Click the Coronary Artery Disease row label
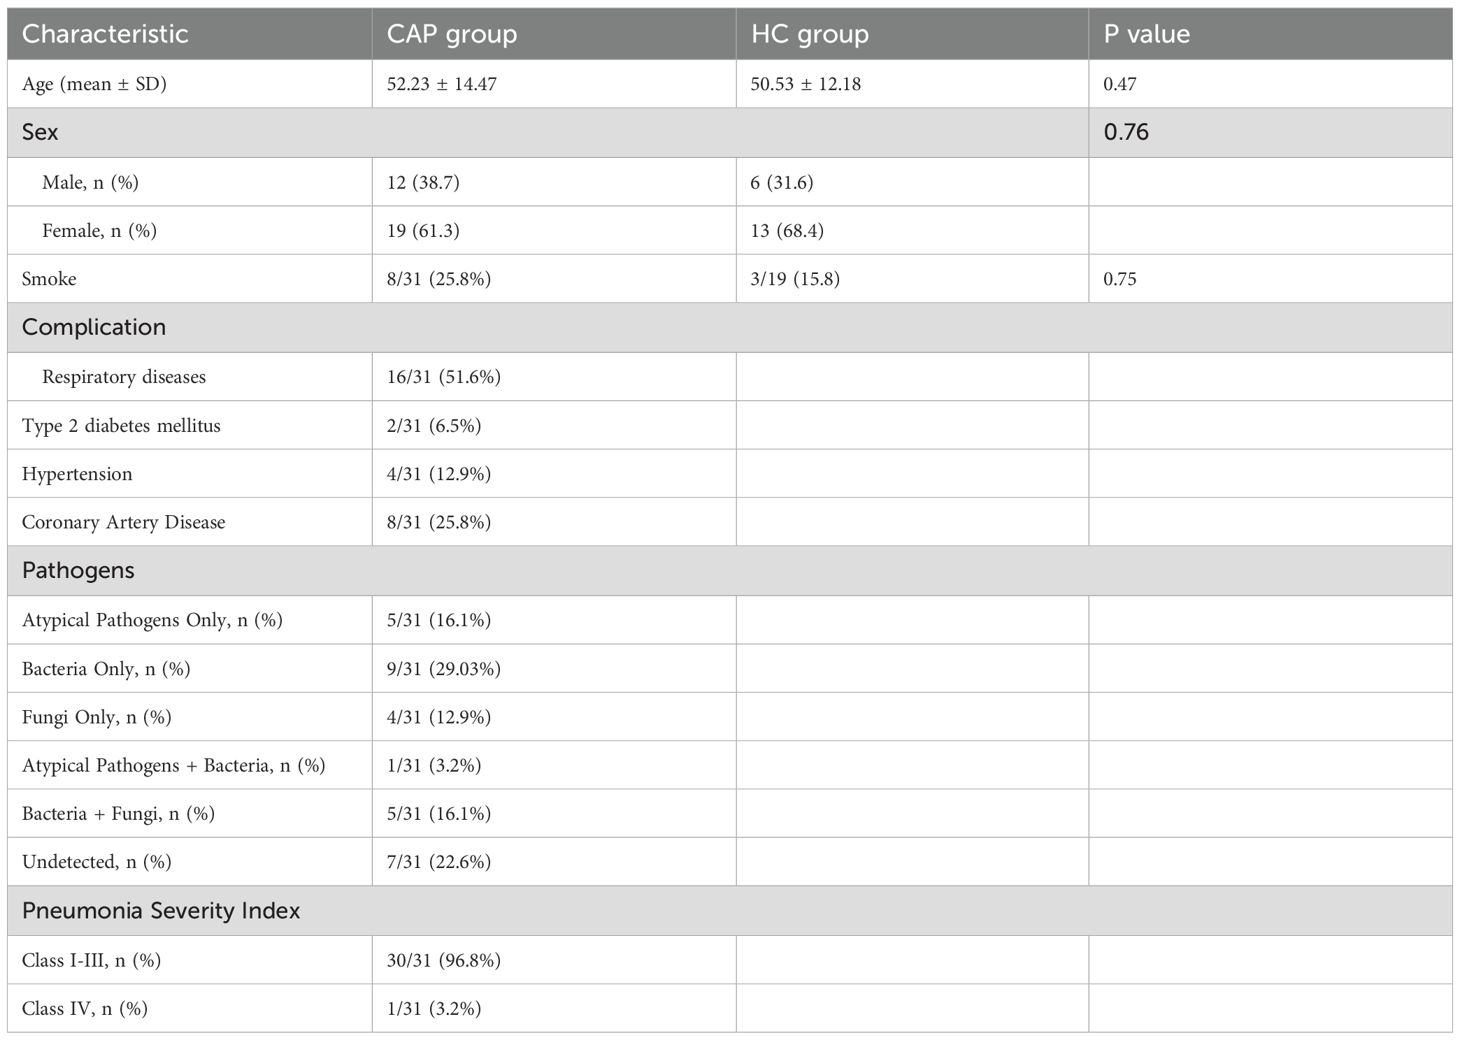This screenshot has width=1460, height=1040. 123,522
